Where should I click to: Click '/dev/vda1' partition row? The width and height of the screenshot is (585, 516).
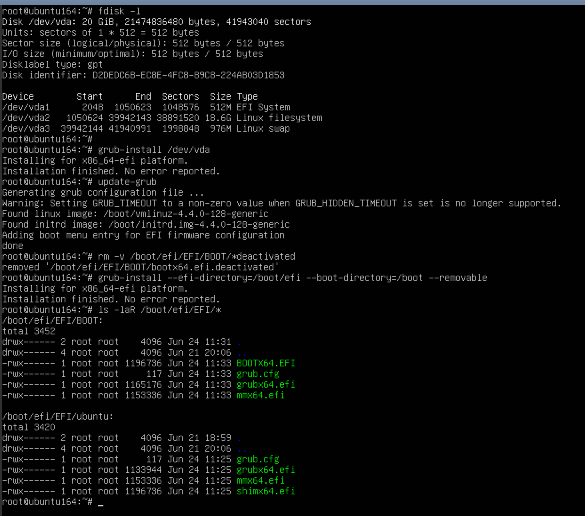pos(146,107)
